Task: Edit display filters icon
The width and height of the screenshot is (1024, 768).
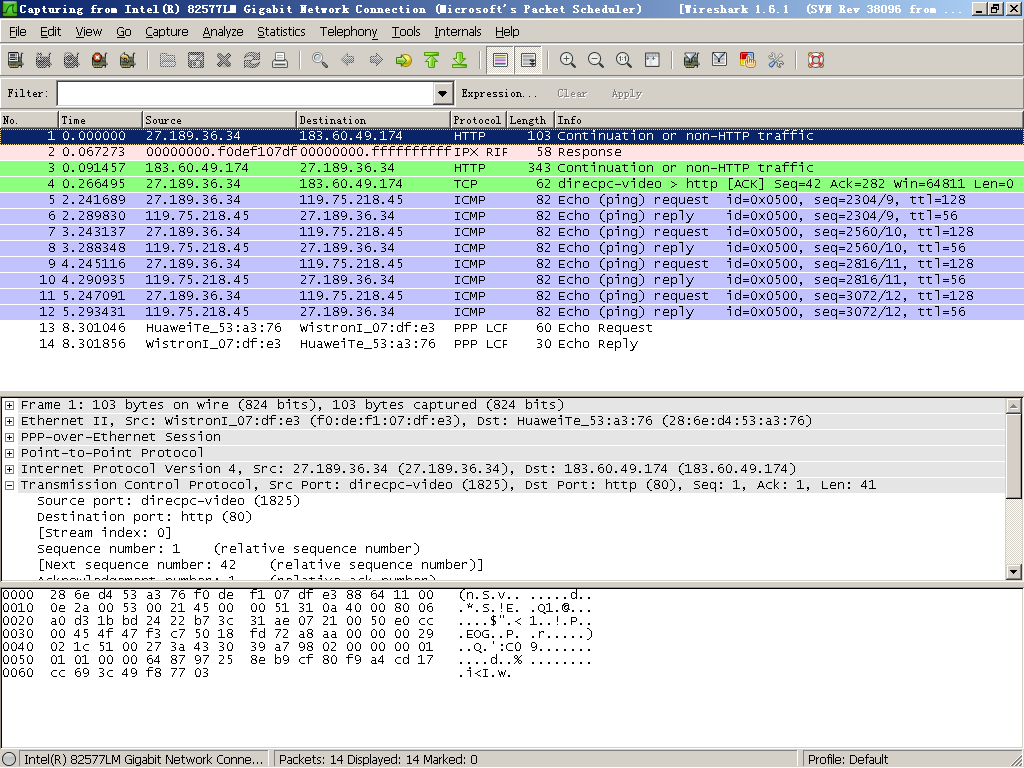Action: click(x=720, y=61)
